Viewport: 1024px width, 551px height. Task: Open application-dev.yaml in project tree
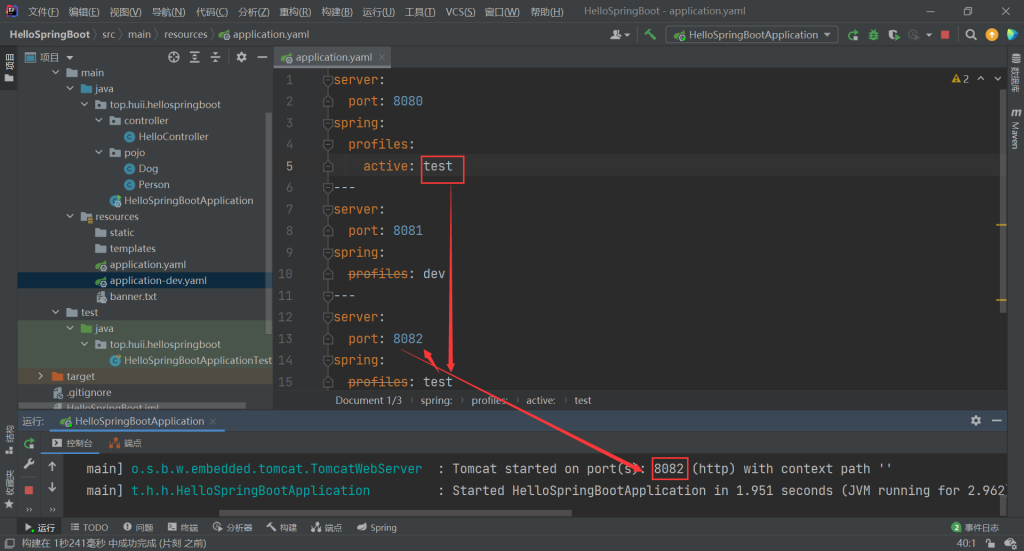tap(157, 281)
